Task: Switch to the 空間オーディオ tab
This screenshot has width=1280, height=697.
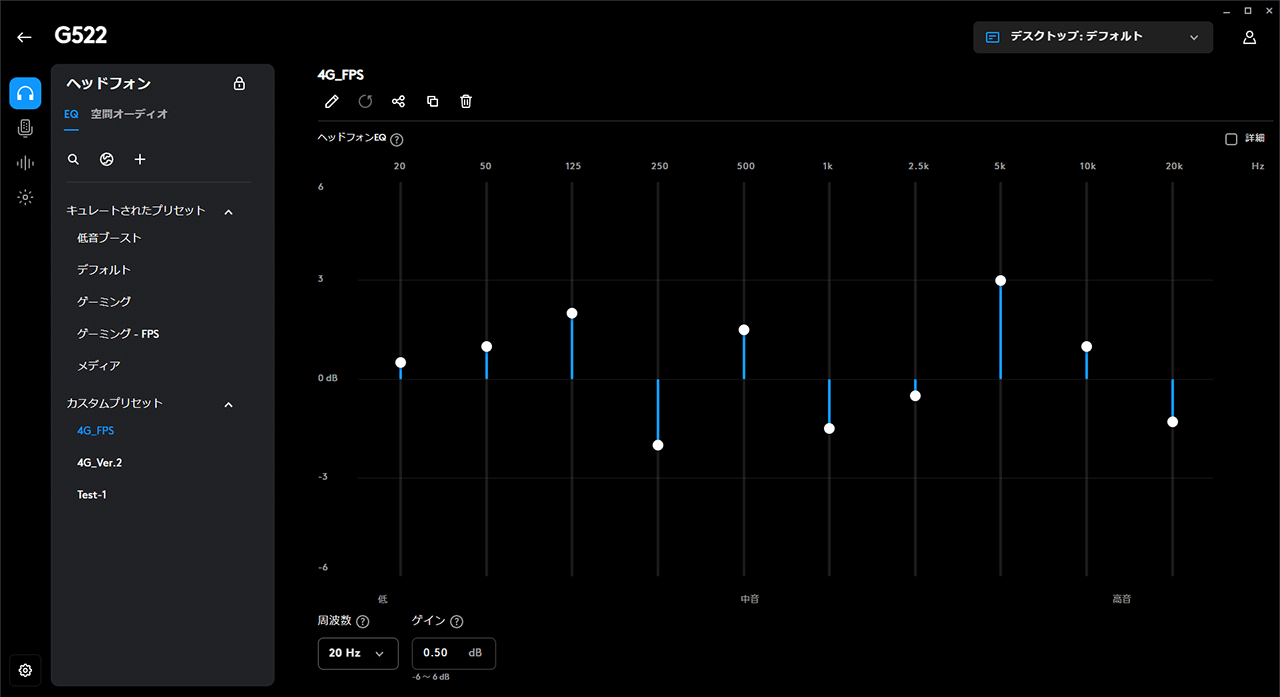Action: tap(129, 114)
